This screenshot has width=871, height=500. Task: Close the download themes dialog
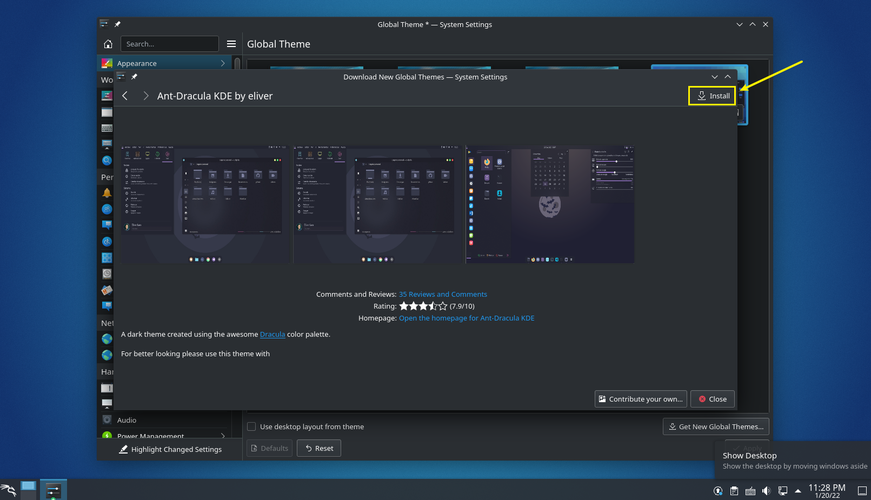pyautogui.click(x=712, y=399)
